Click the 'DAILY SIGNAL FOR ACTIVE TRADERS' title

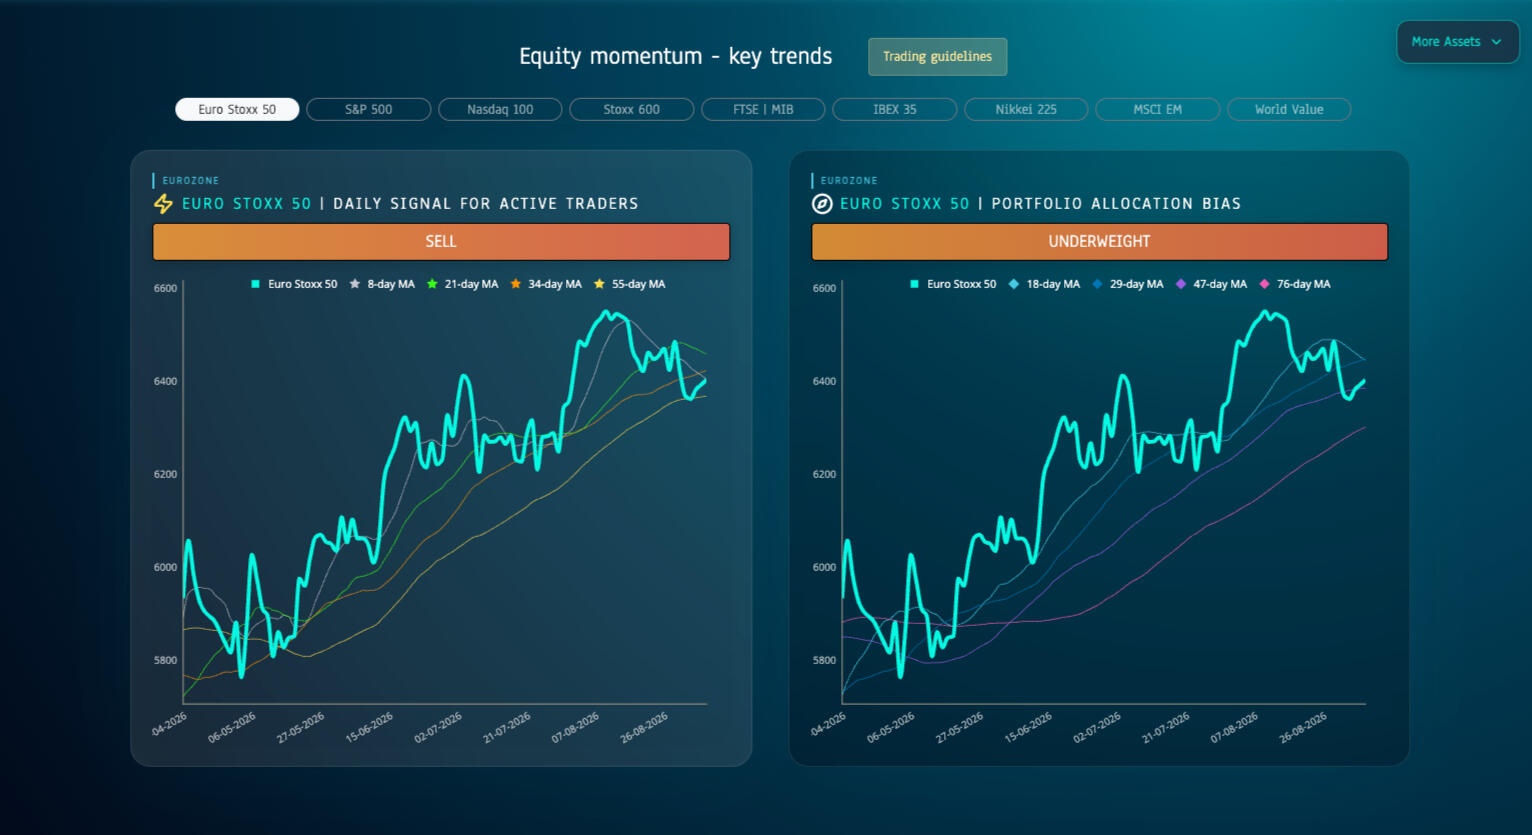tap(485, 204)
